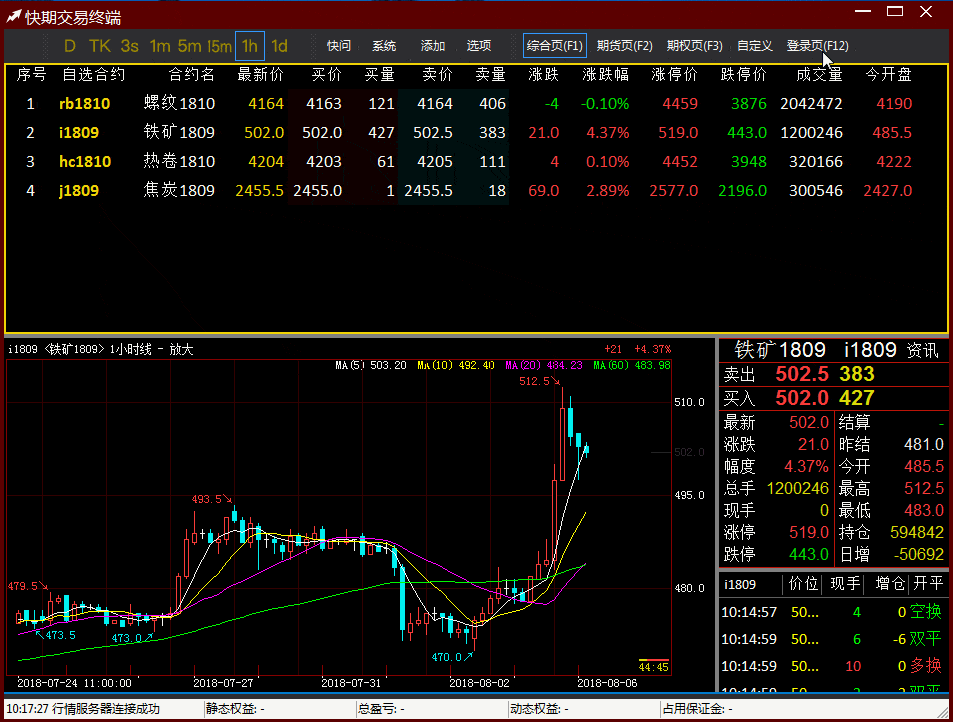Viewport: 953px width, 722px height.
Task: Open the 选项 menu
Action: point(479,46)
